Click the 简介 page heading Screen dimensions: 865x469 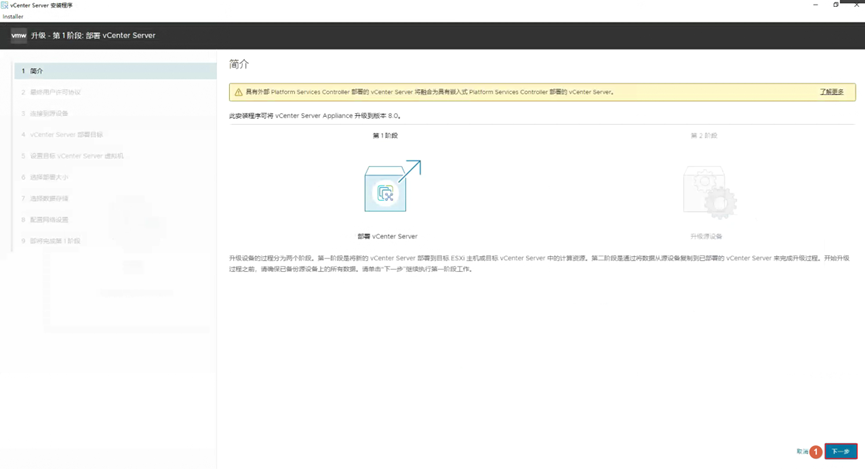pos(239,65)
